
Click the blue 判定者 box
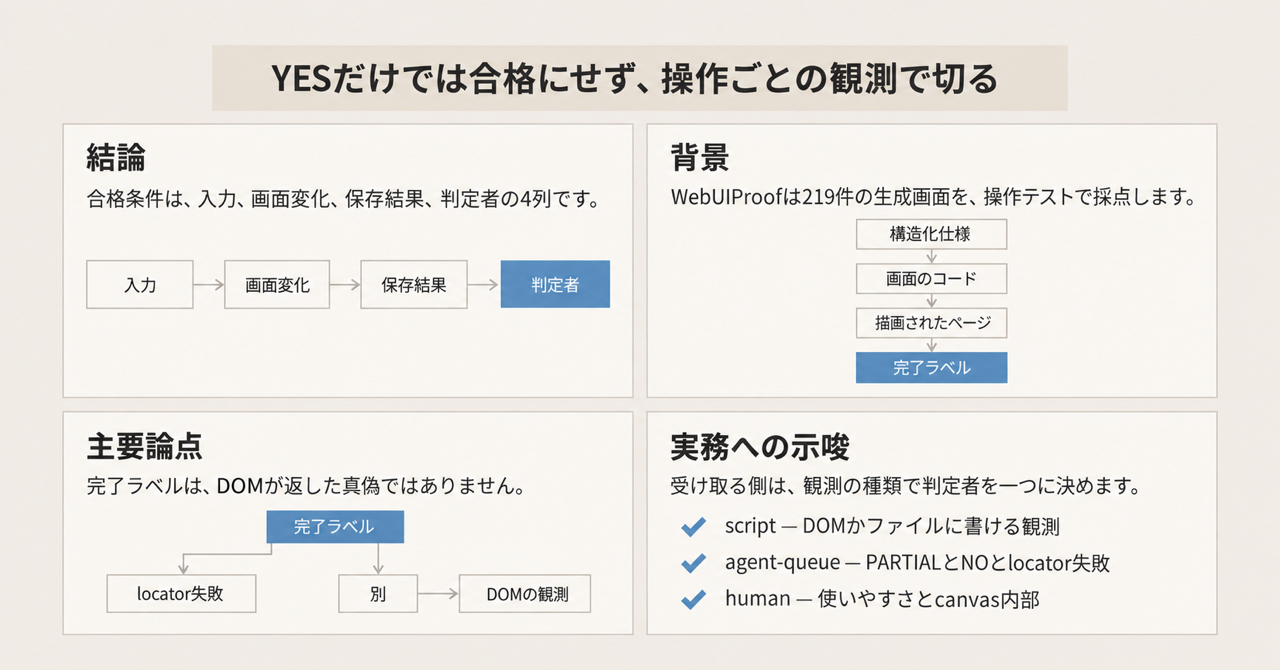(x=555, y=285)
